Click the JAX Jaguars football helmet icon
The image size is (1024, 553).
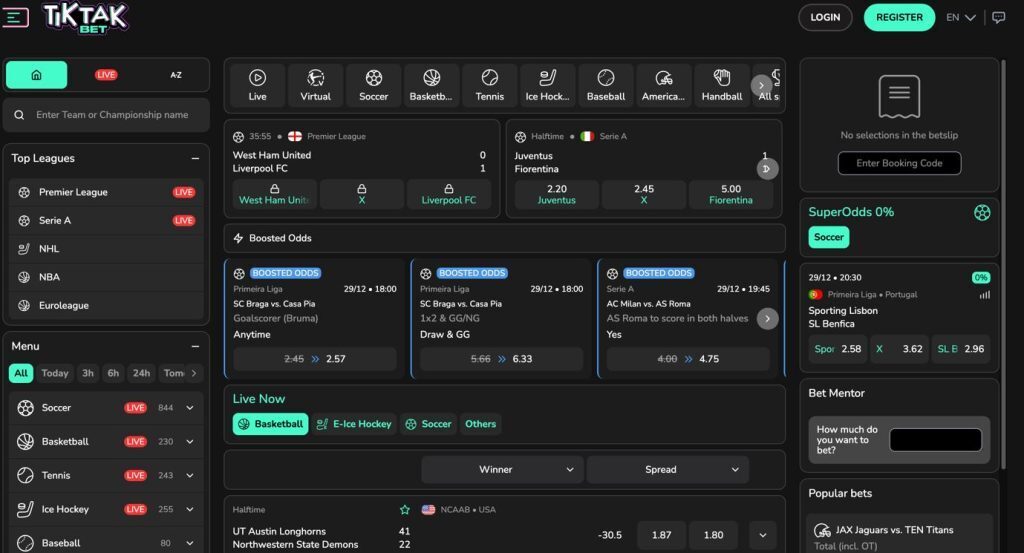tap(822, 530)
